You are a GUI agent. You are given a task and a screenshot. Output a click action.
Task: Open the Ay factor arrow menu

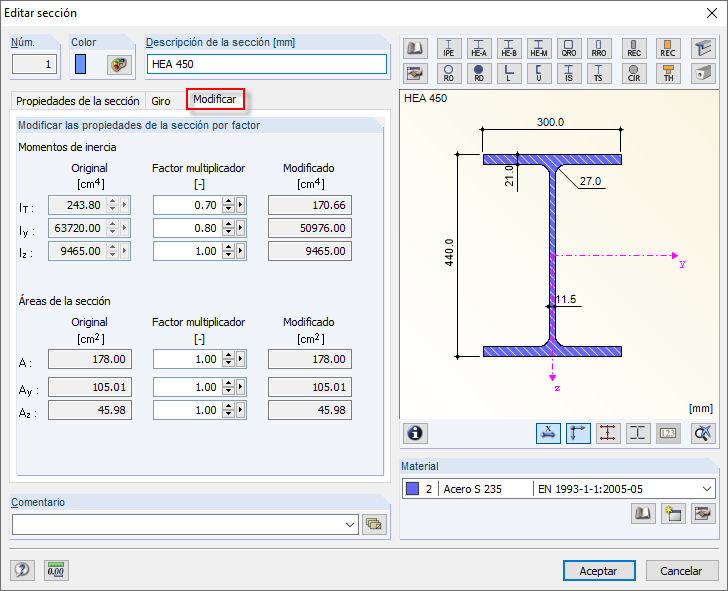tap(240, 387)
